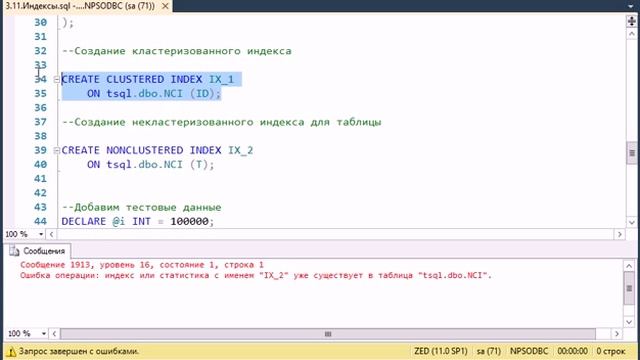Click the editor vertical scrollbar down arrow
Image resolution: width=640 pixels, height=360 pixels.
(631, 222)
